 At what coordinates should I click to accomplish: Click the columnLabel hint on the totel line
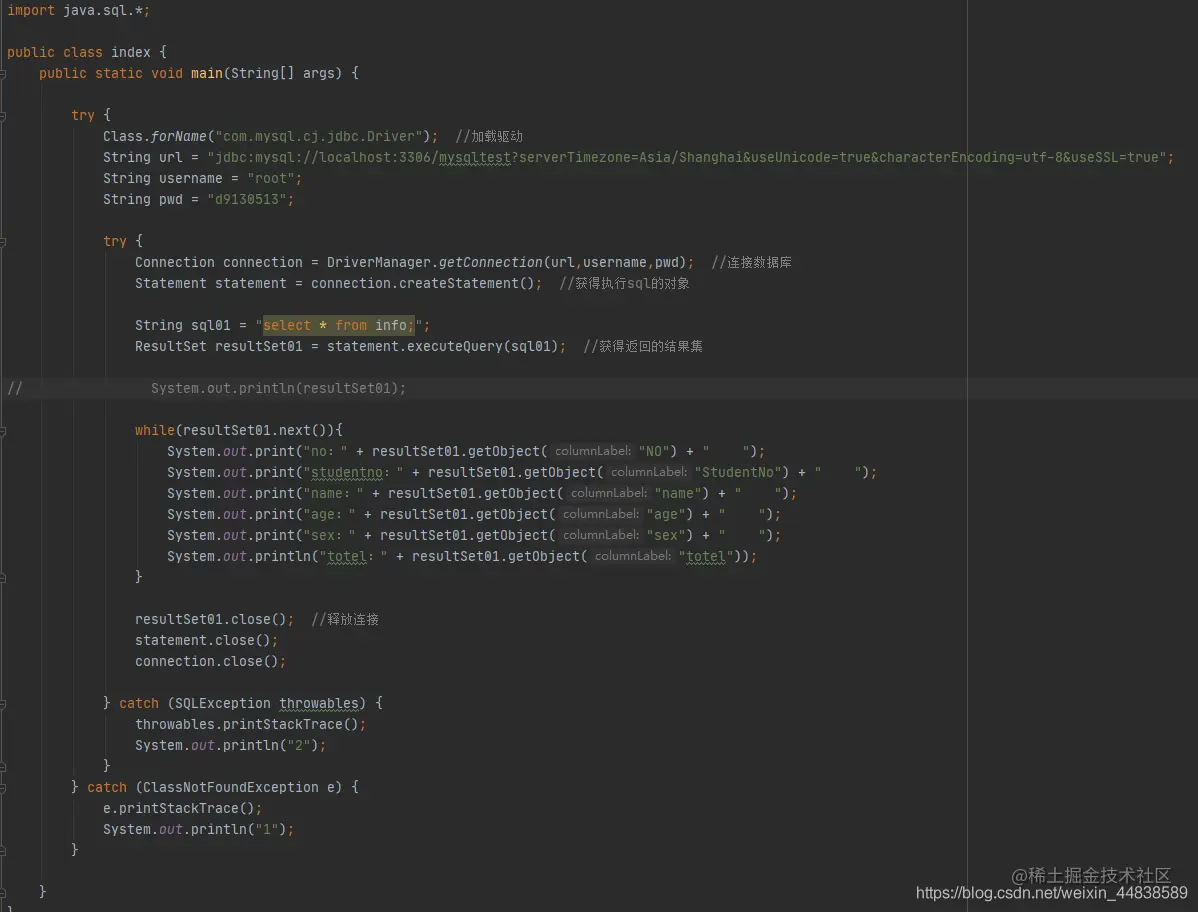click(633, 557)
